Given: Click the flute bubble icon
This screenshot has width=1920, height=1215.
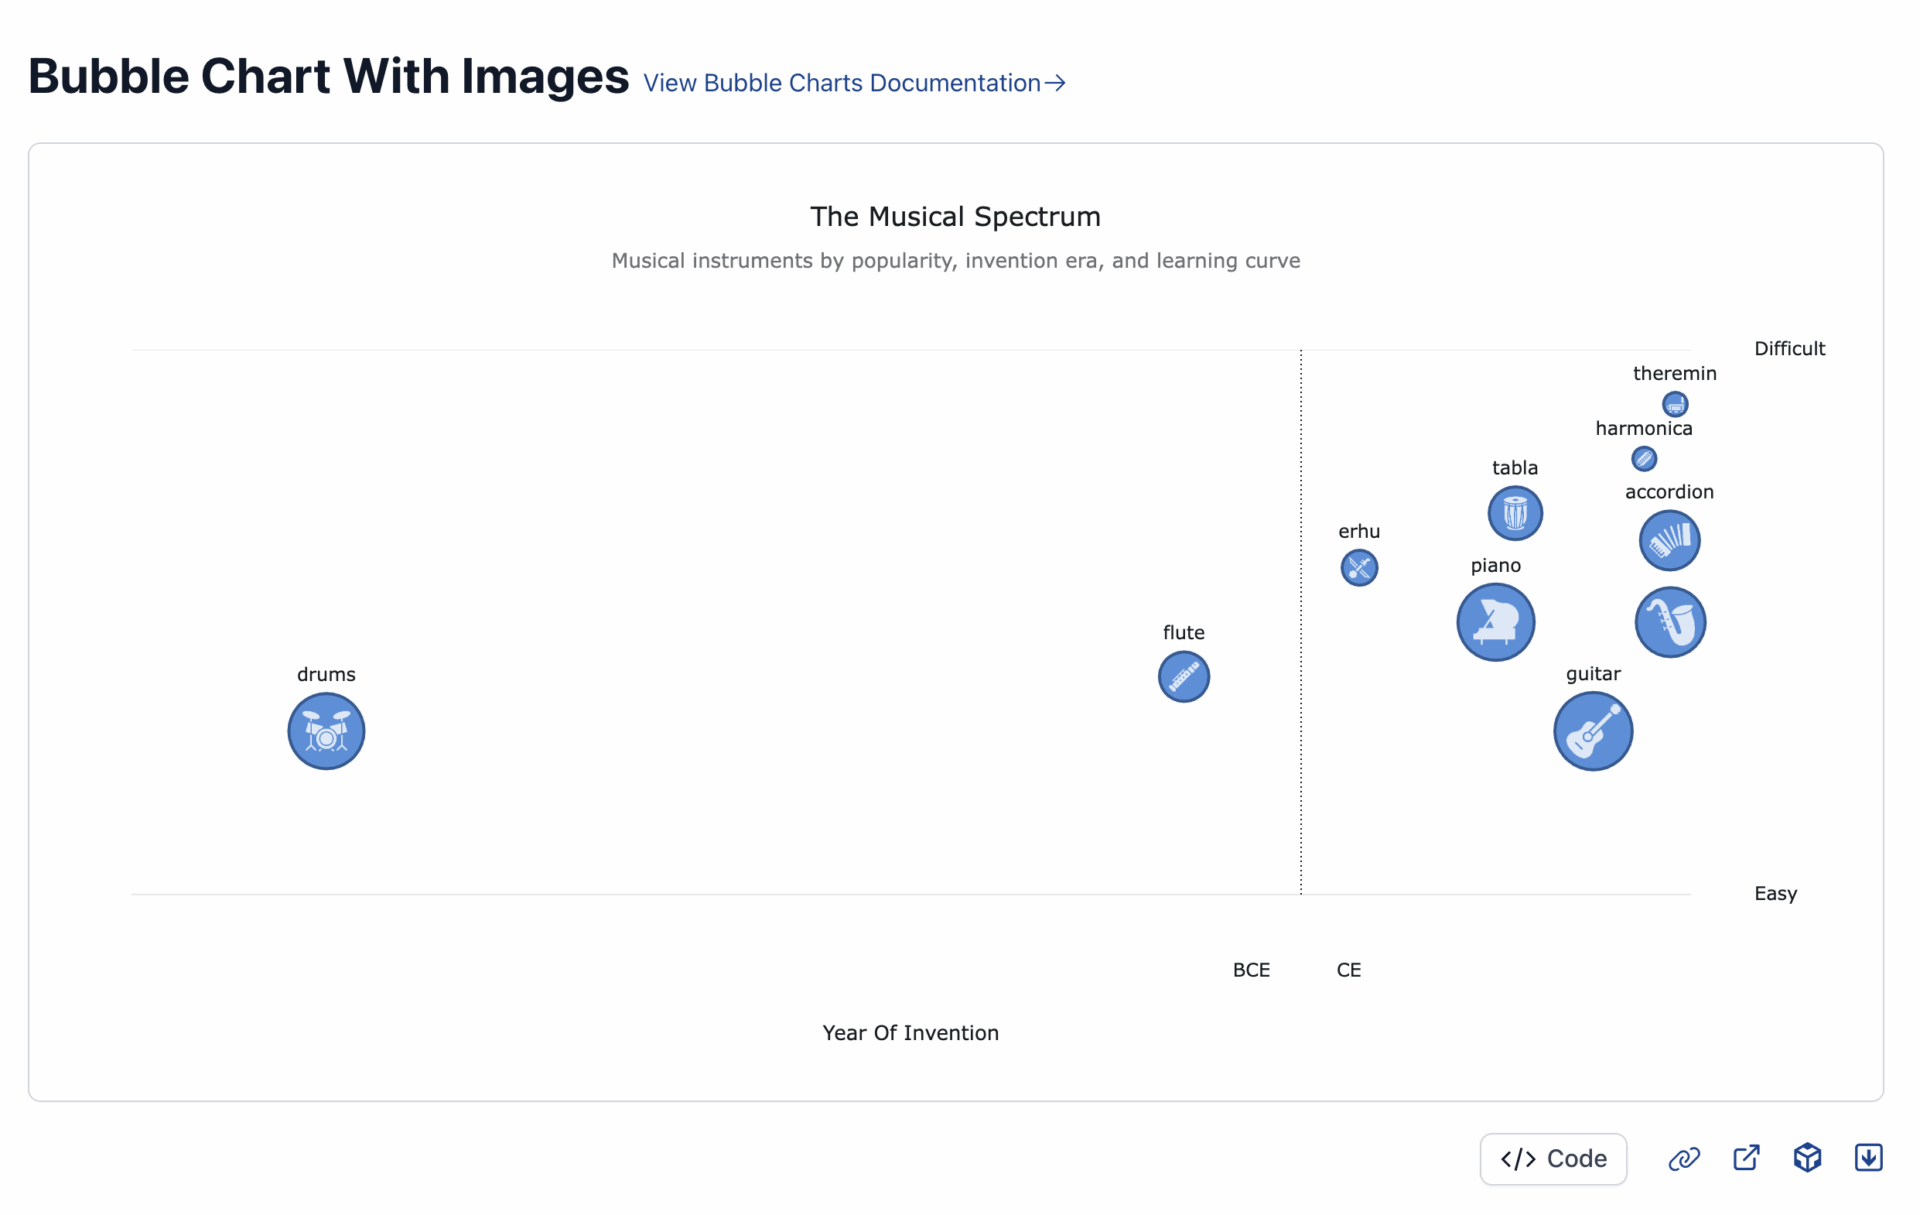Looking at the screenshot, I should click(1184, 677).
